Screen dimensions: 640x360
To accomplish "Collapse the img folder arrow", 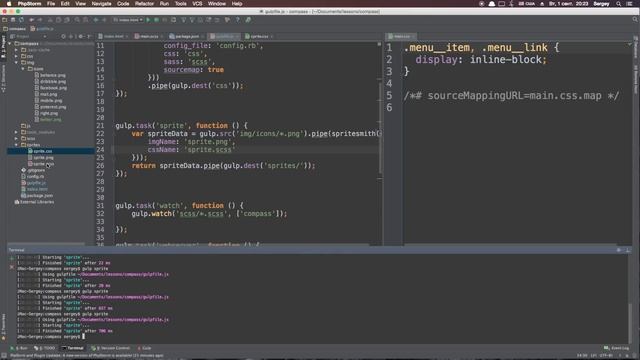I will click(x=16, y=62).
